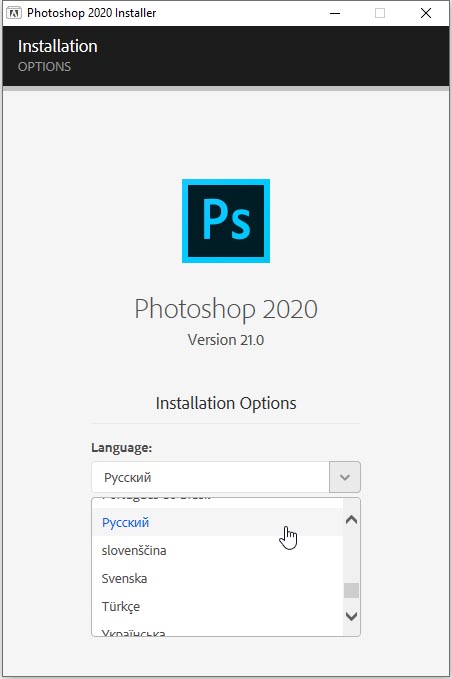452x679 pixels.
Task: Click the language list scrollbar thumb
Action: [x=352, y=590]
